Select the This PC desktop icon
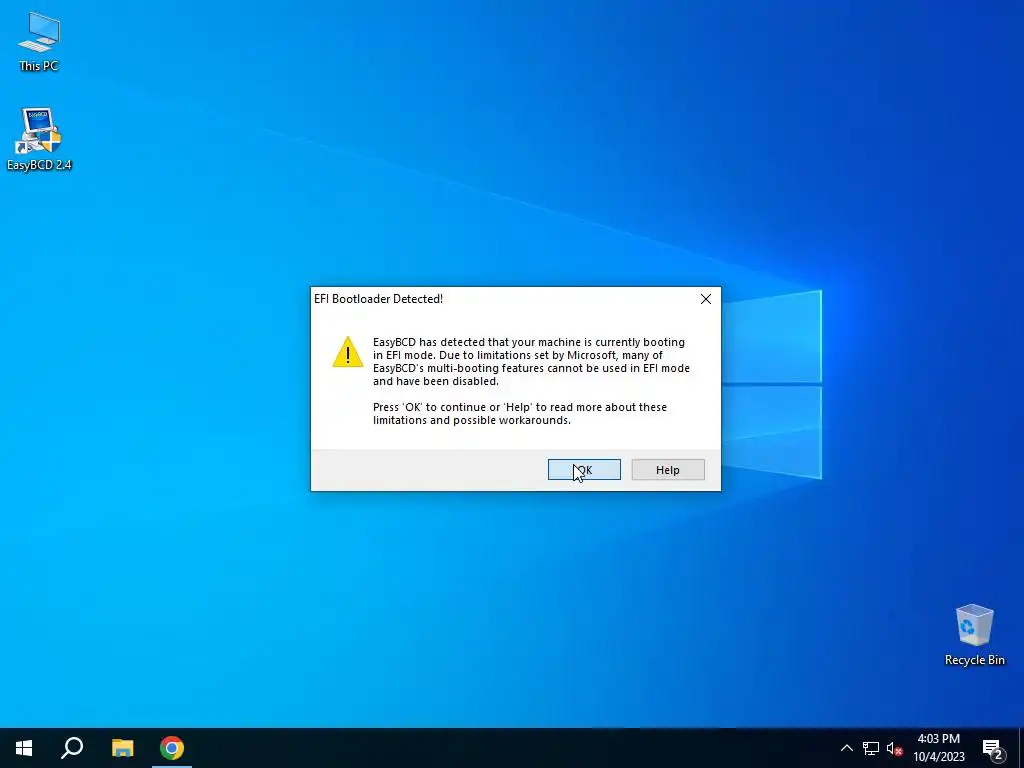 pyautogui.click(x=39, y=42)
